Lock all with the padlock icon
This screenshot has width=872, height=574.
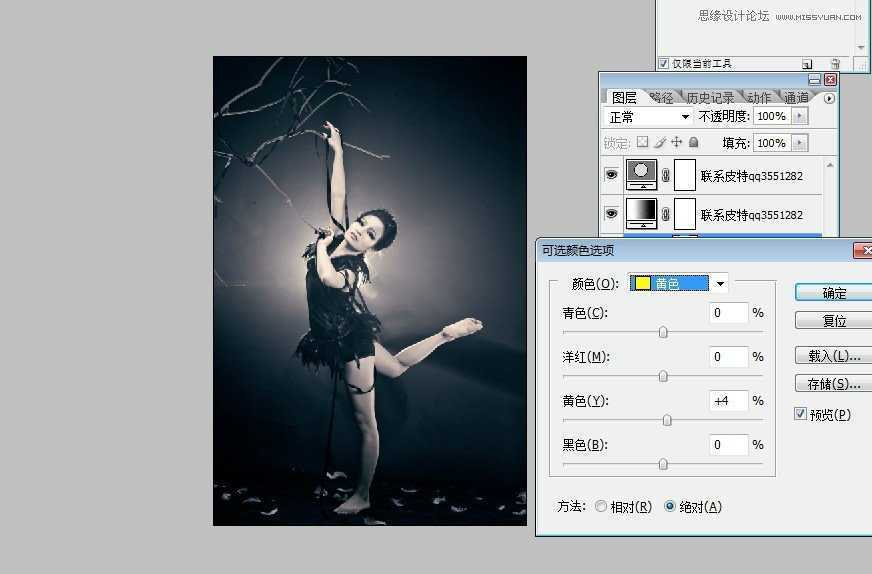(693, 142)
